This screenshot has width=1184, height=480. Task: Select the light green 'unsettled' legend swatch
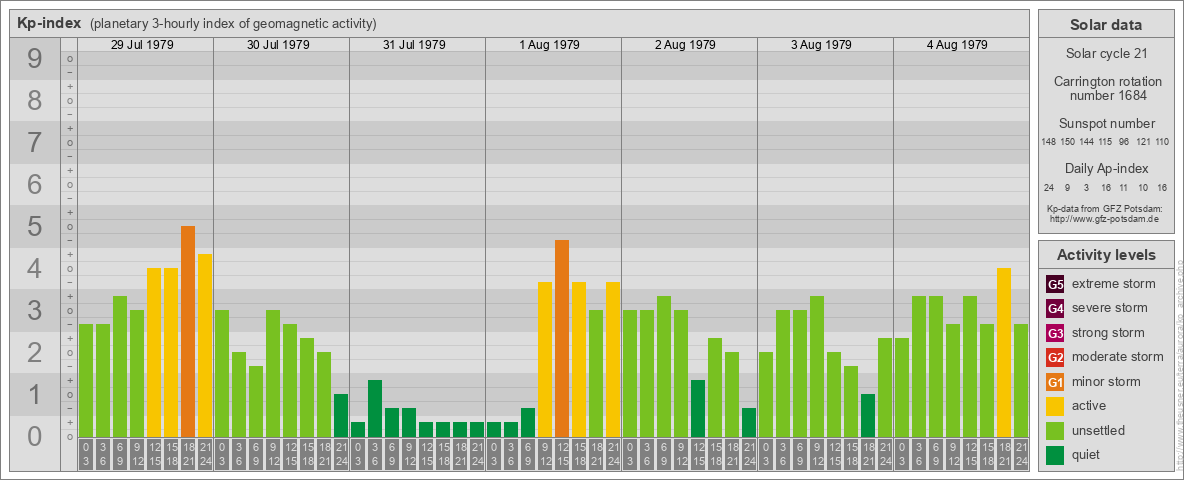pyautogui.click(x=1055, y=430)
